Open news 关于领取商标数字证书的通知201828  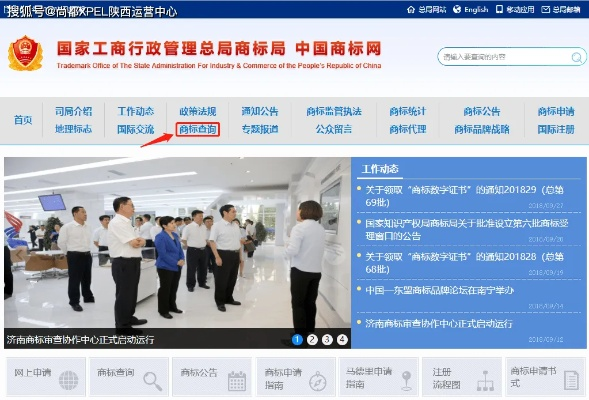tap(464, 263)
